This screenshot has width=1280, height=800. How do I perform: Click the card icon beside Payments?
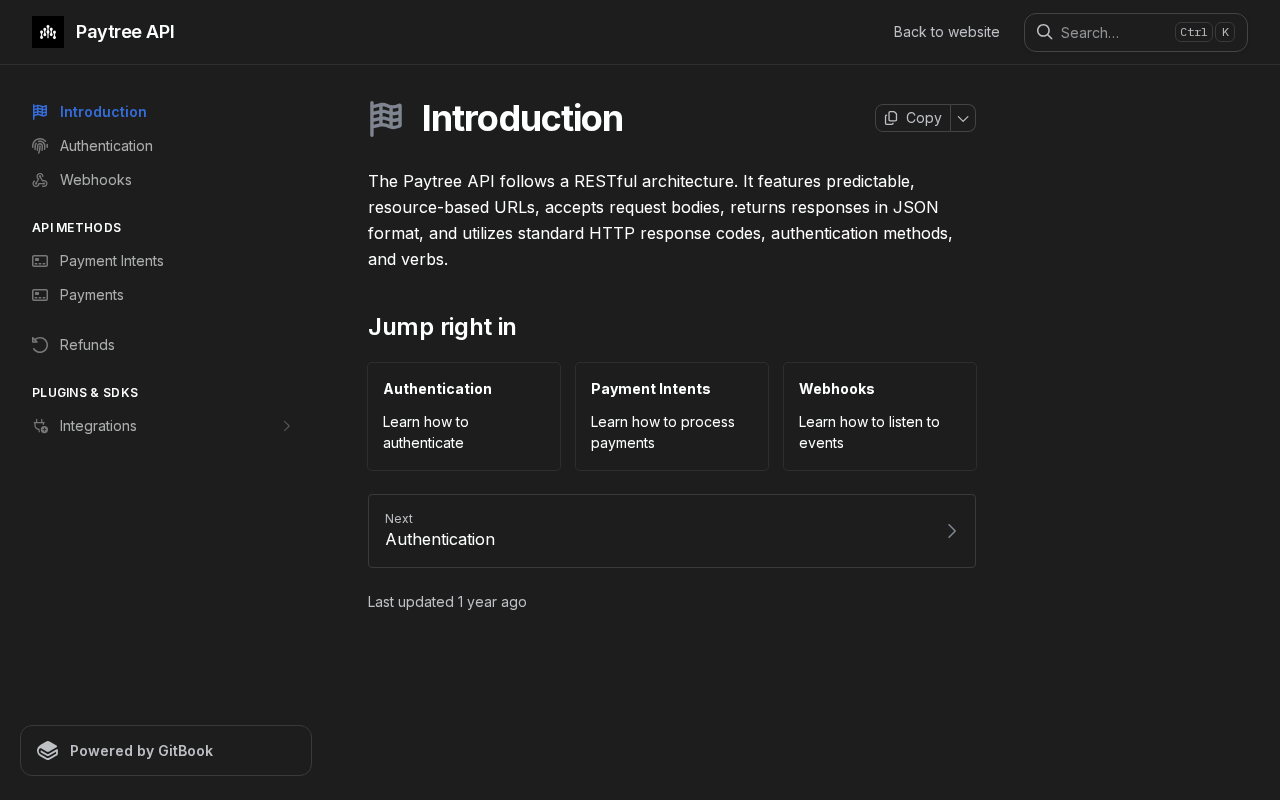pos(40,295)
